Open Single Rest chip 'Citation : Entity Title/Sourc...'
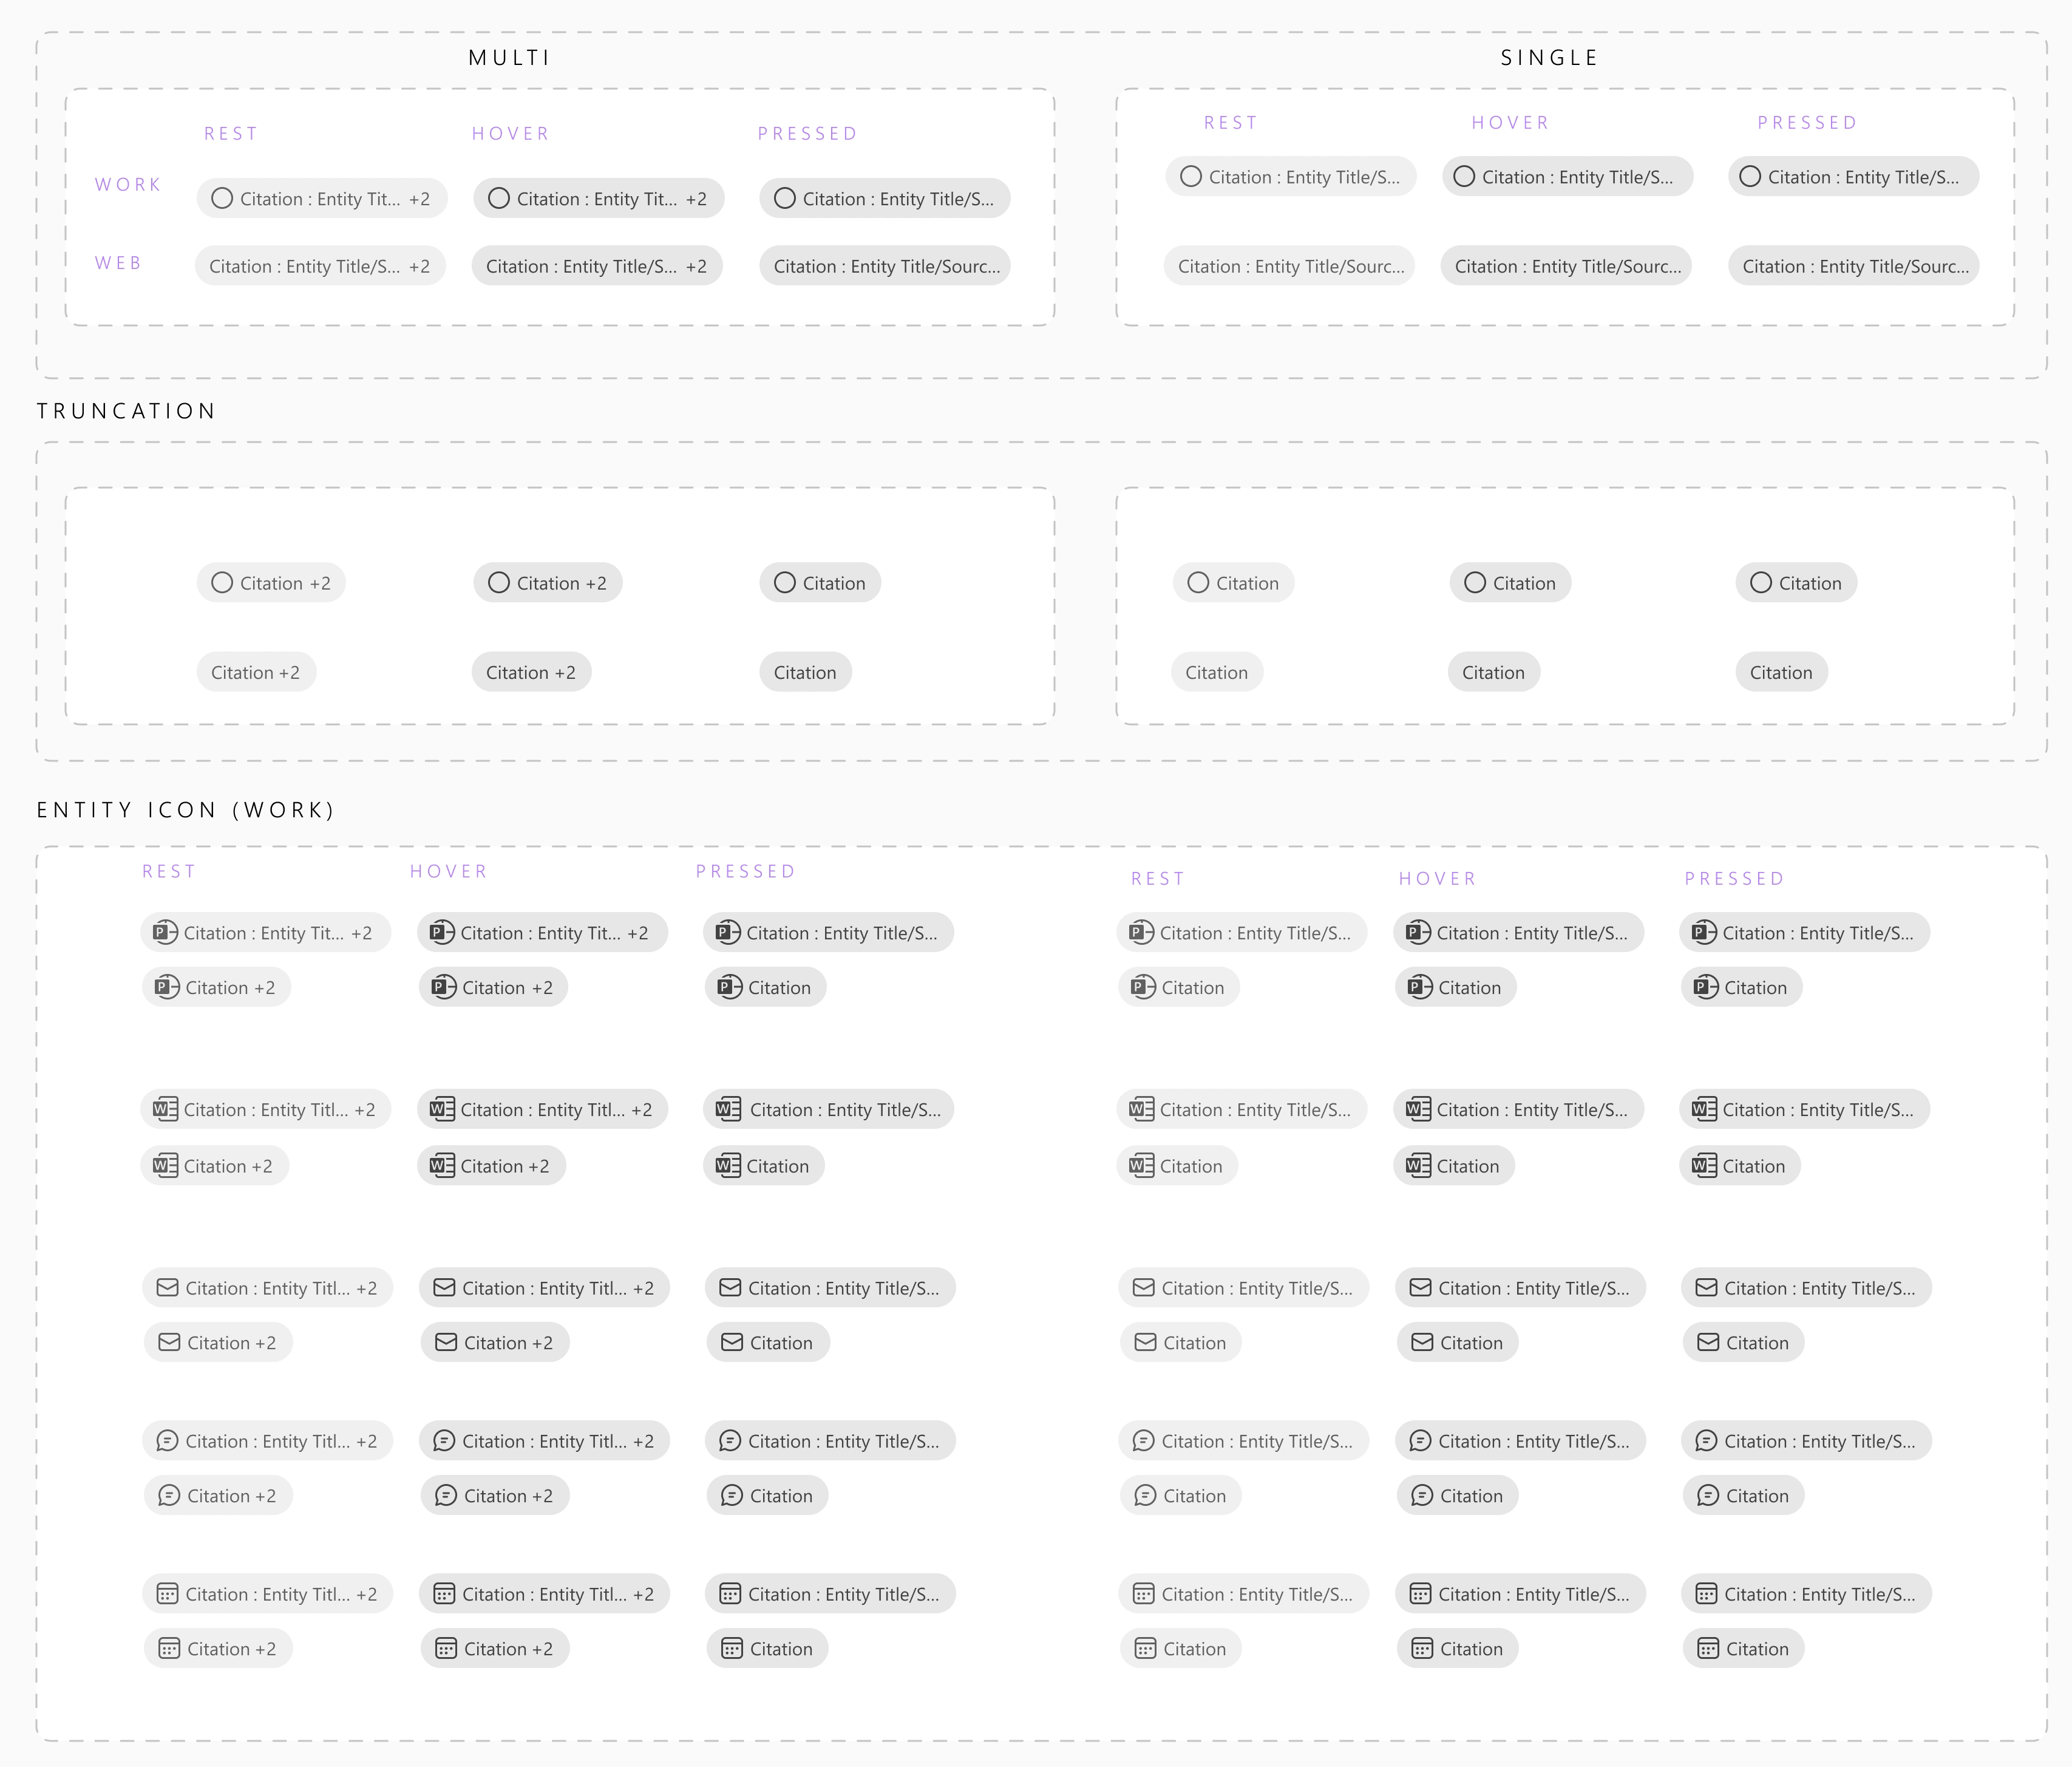2072x1767 pixels. click(1289, 266)
